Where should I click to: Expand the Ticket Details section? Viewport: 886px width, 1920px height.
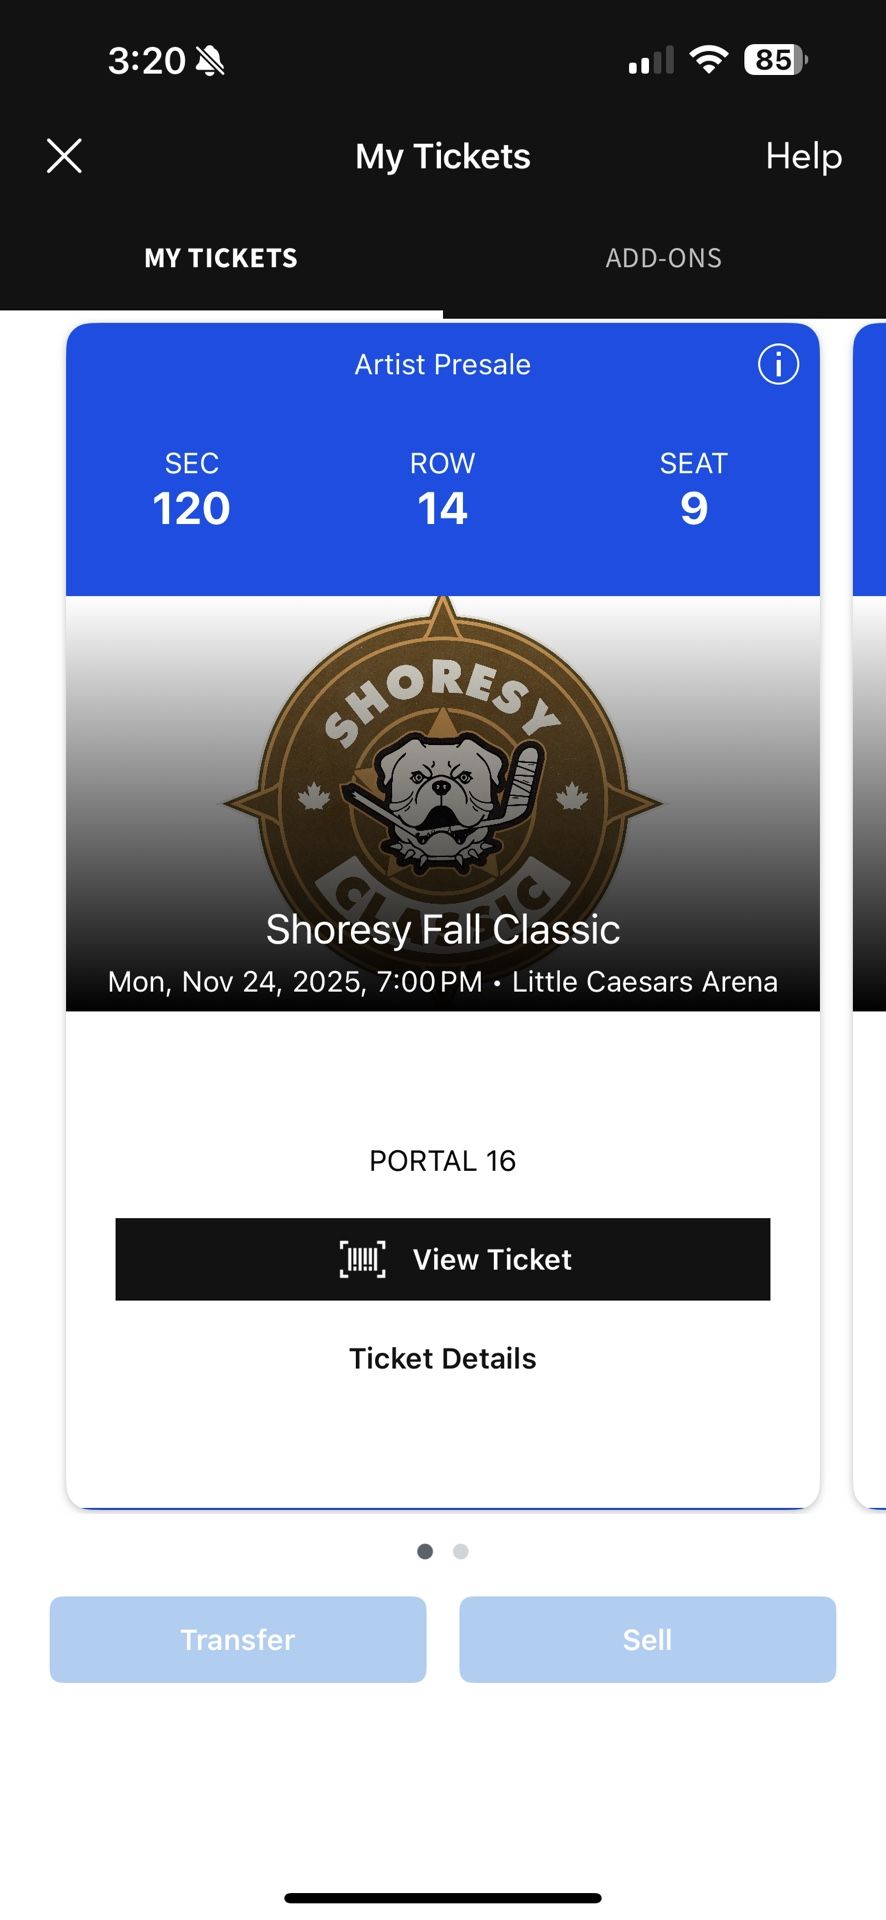443,1358
